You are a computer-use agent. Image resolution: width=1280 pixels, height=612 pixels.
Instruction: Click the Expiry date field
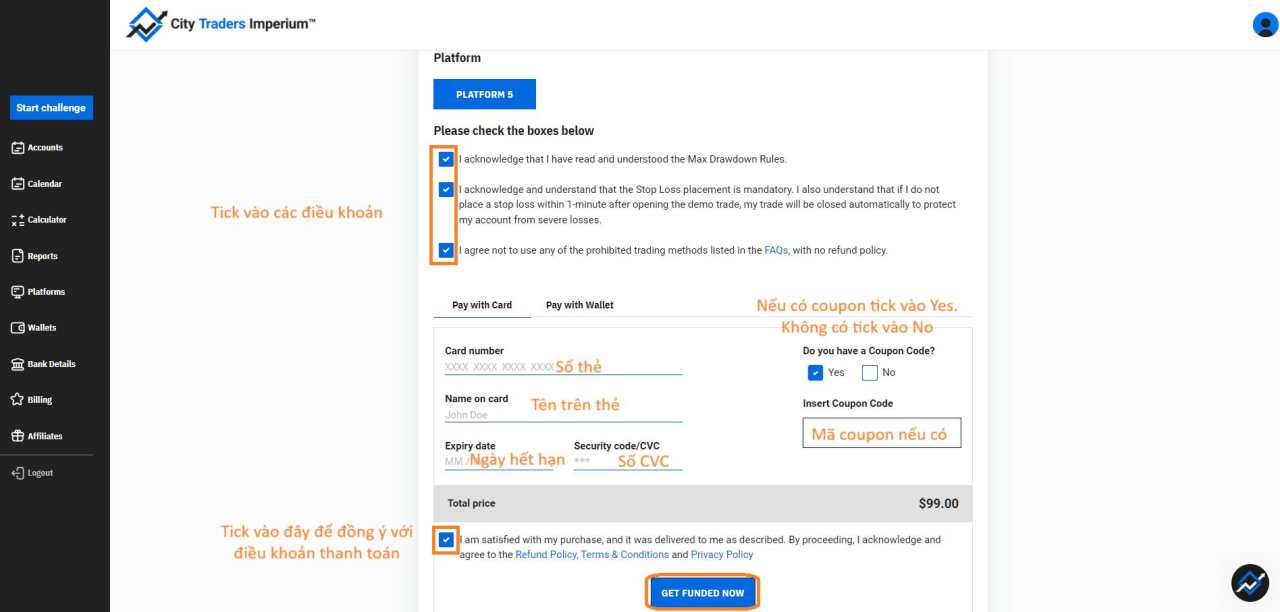tap(499, 461)
